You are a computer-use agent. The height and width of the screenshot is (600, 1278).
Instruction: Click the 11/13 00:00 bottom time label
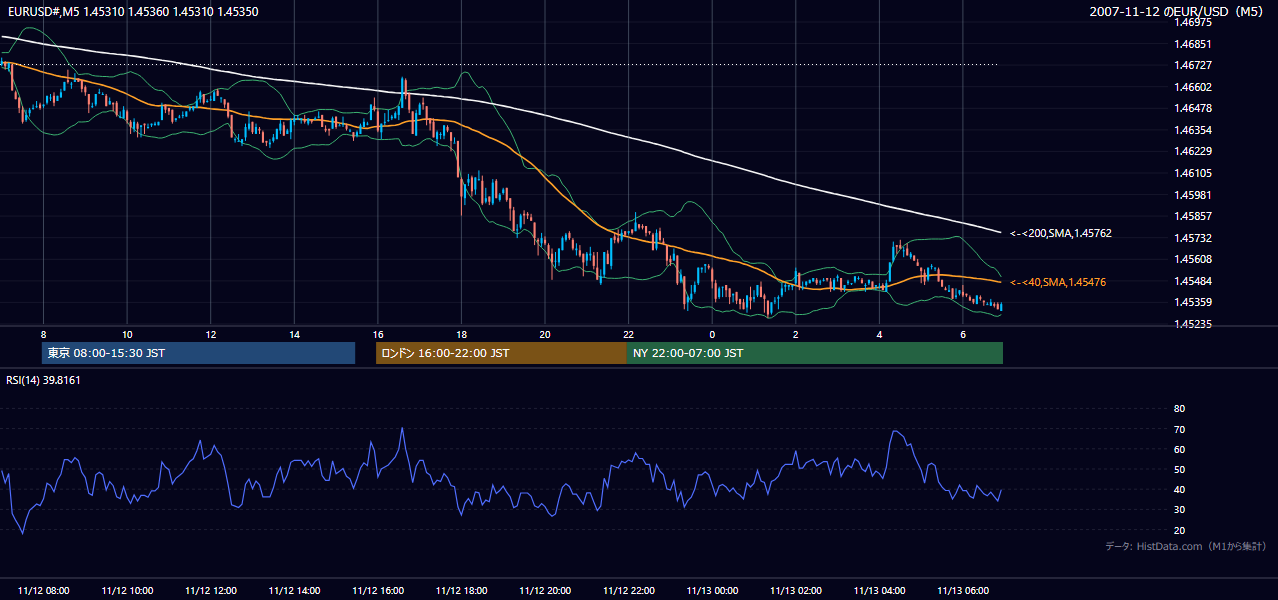(712, 591)
